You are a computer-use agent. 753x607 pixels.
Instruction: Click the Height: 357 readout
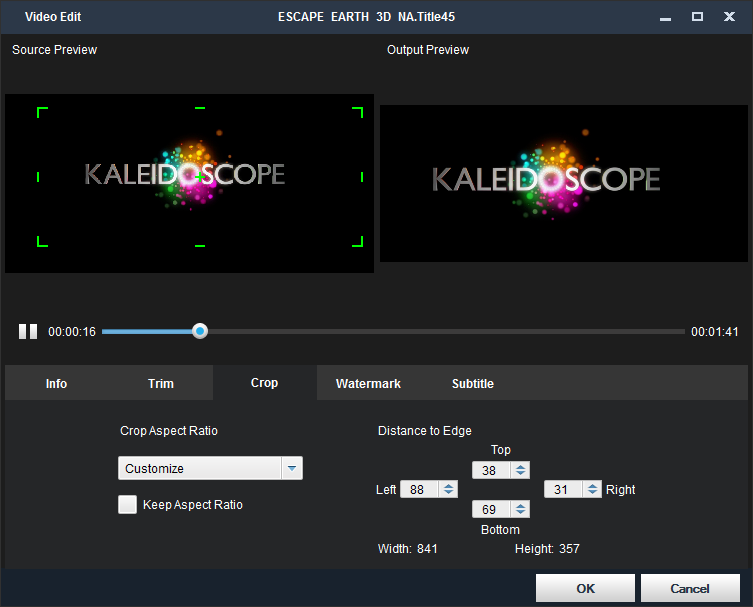pyautogui.click(x=547, y=548)
